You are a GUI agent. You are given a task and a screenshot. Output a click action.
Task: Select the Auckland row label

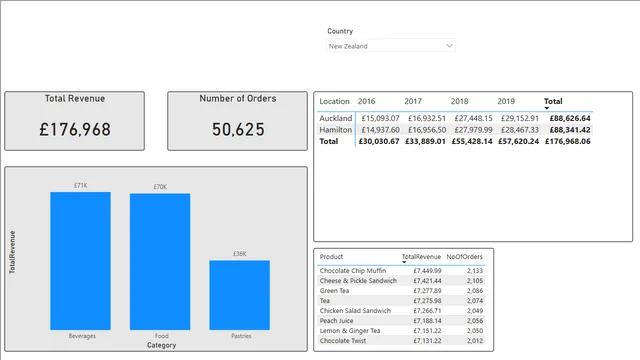[336, 118]
